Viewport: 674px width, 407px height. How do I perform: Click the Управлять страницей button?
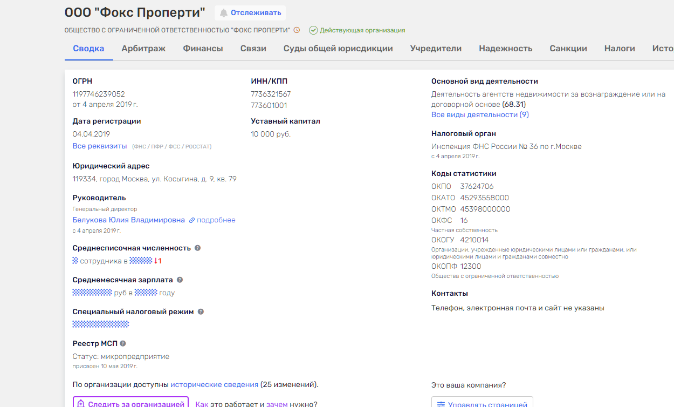tap(482, 404)
